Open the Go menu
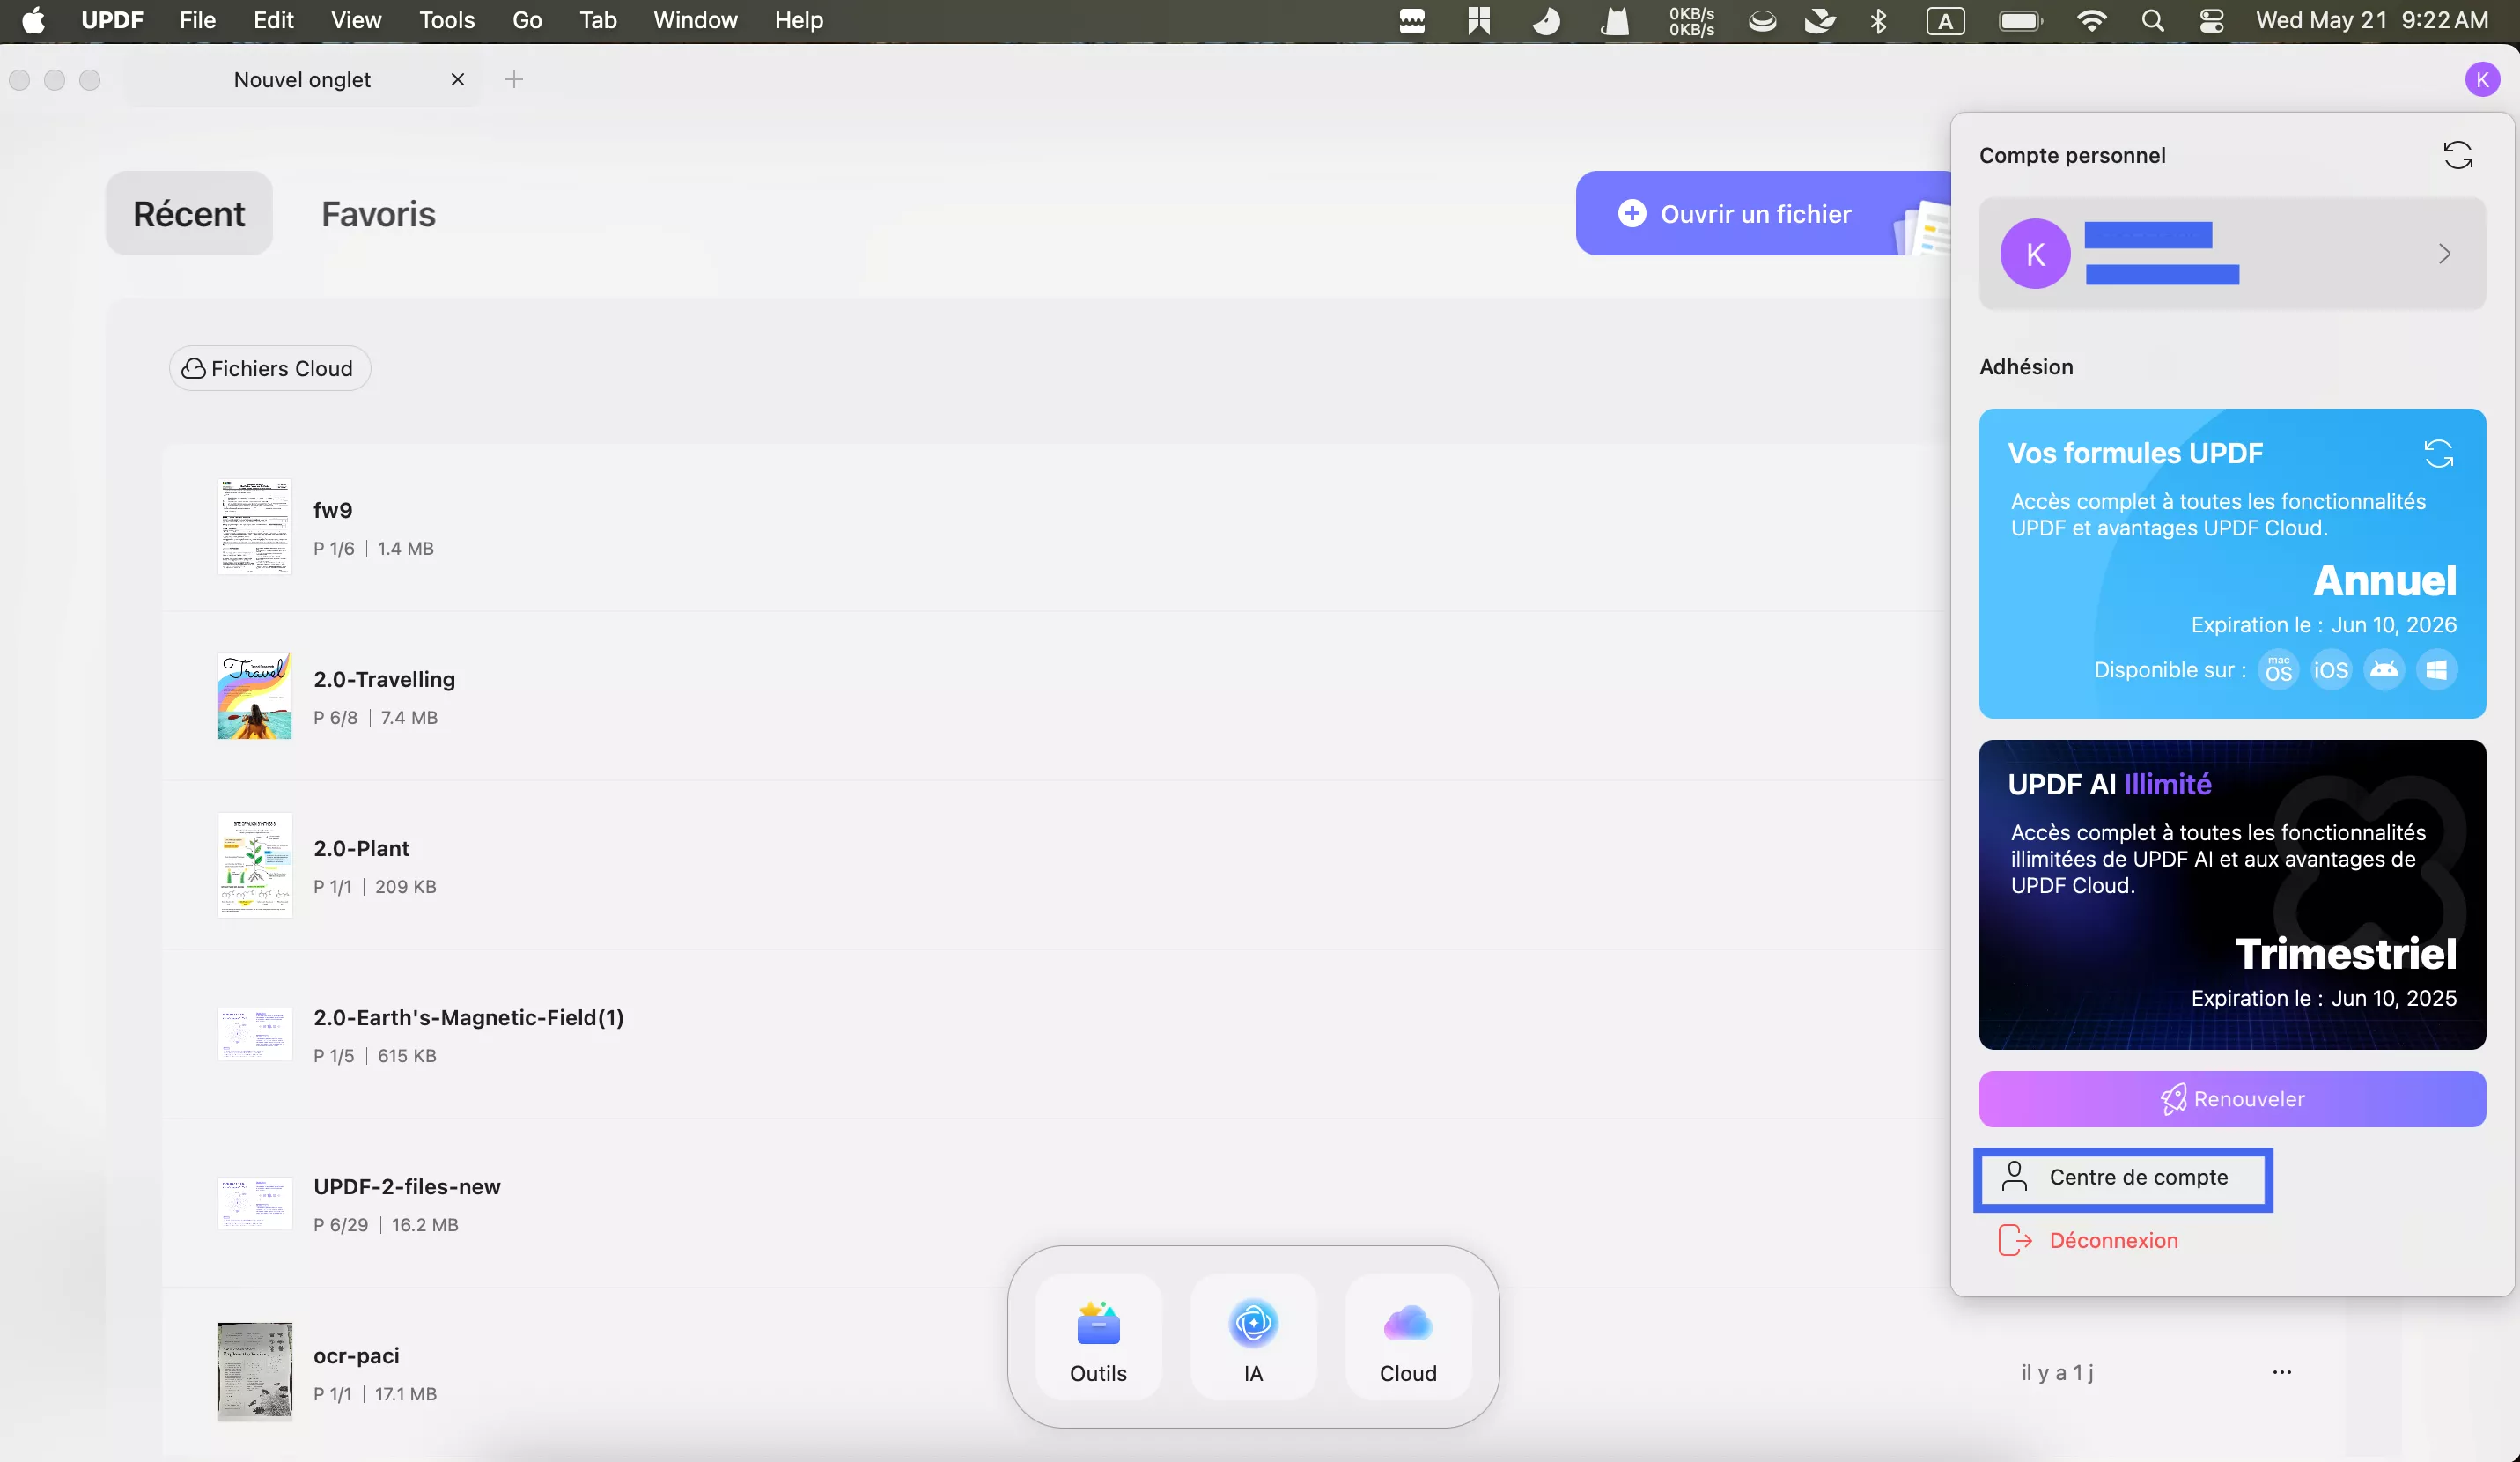 pos(527,20)
